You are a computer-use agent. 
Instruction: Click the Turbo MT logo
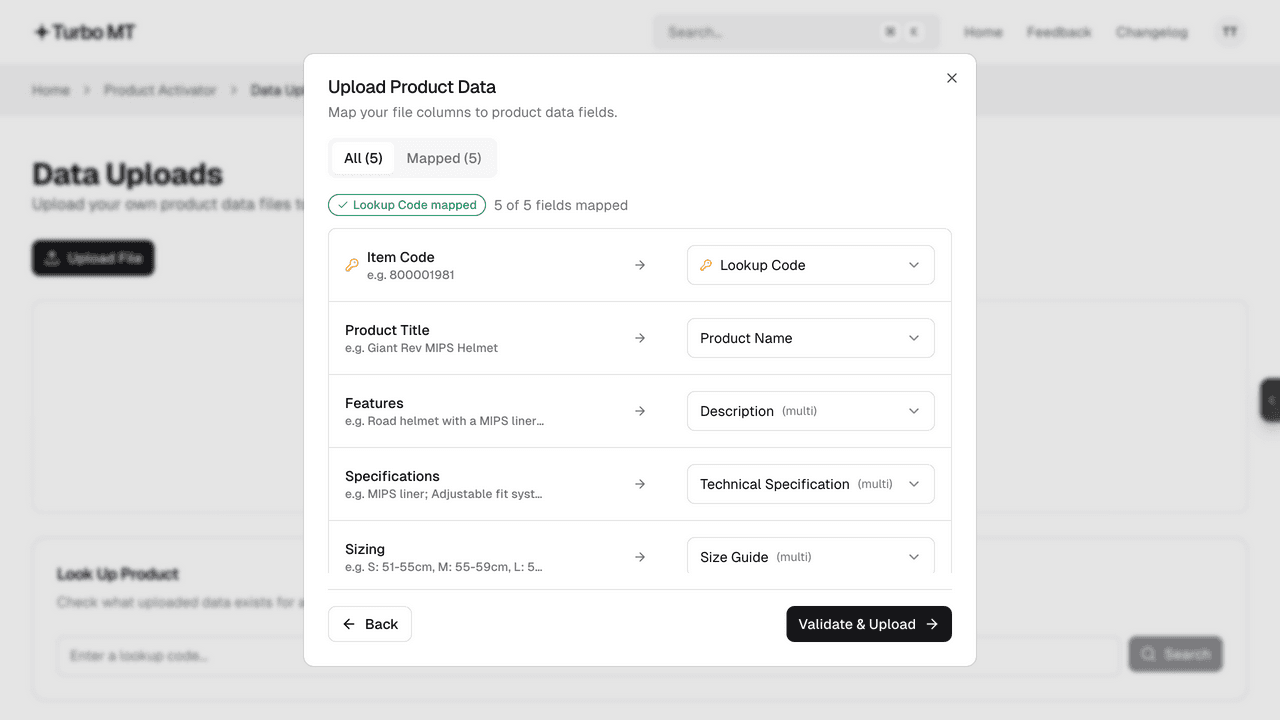point(85,32)
